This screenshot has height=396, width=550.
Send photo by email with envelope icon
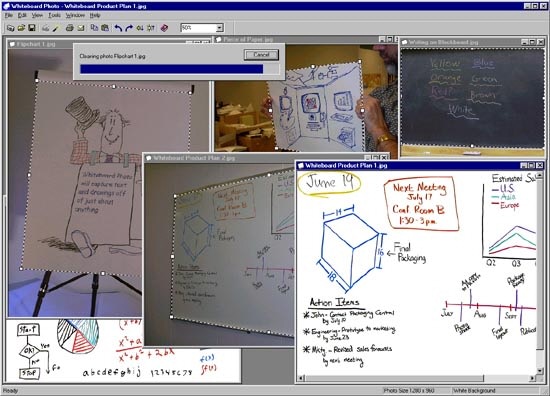coord(81,28)
